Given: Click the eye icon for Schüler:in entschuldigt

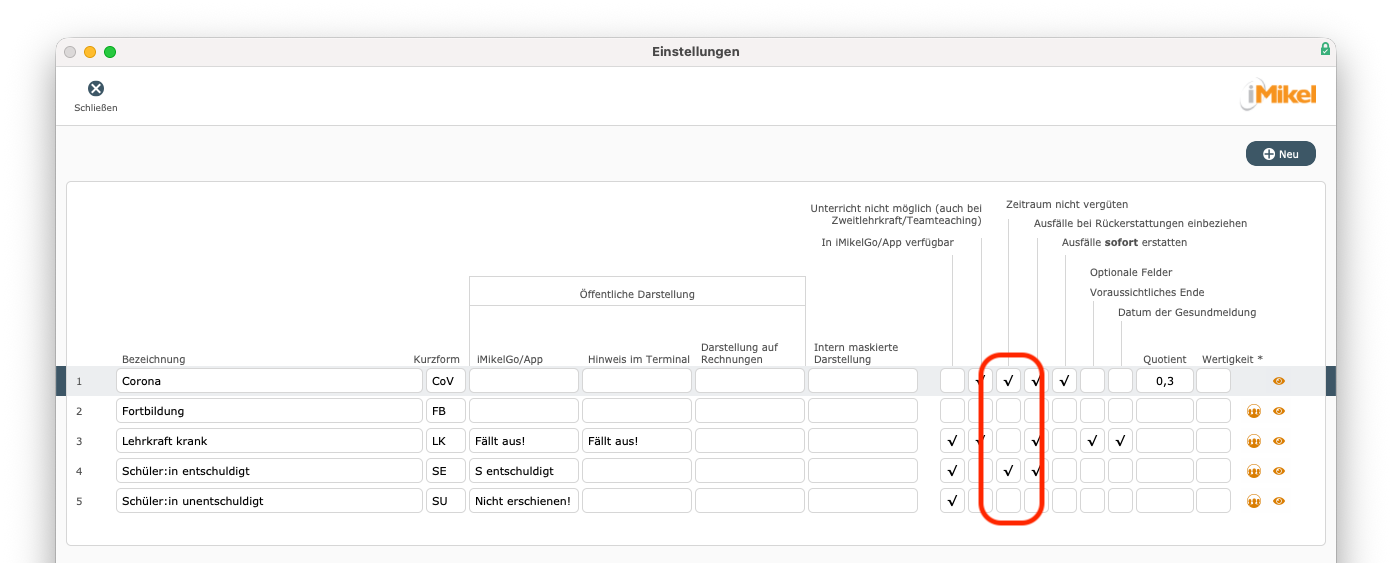Looking at the screenshot, I should coord(1279,471).
